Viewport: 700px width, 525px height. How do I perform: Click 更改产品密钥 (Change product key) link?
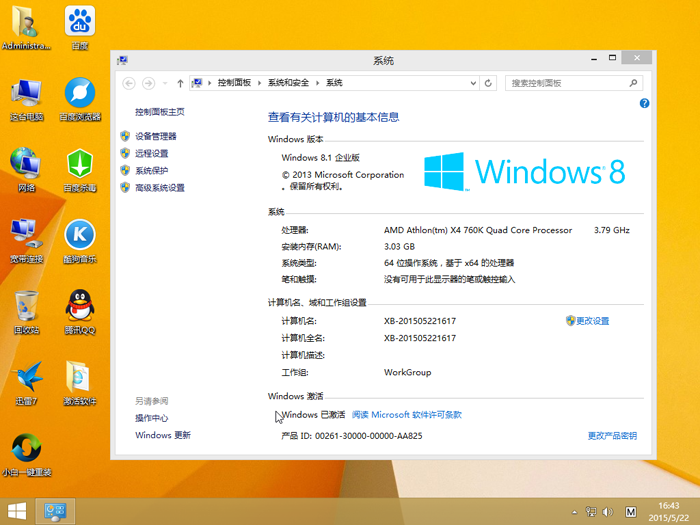pyautogui.click(x=612, y=436)
